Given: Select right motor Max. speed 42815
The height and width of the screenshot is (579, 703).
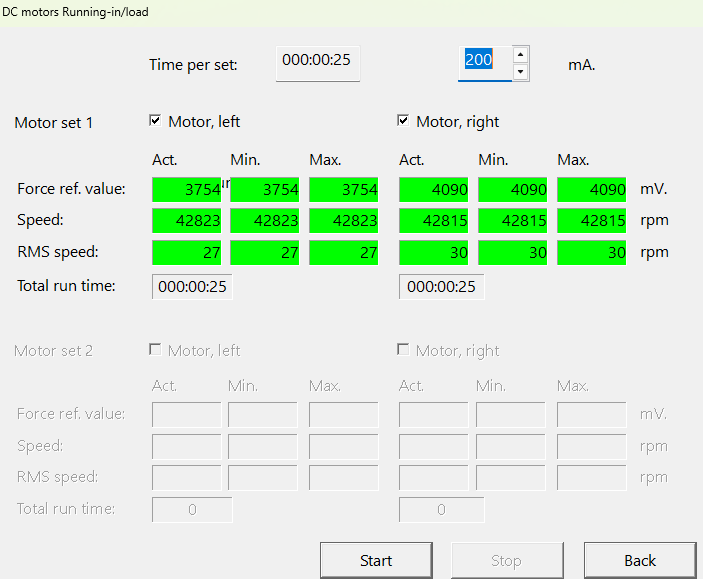Looking at the screenshot, I should [x=592, y=220].
